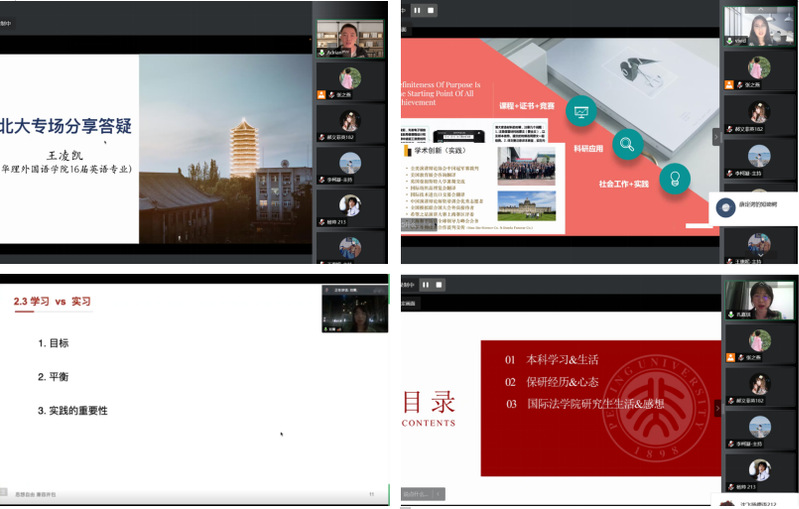
Task: Select the floating speaker video on 学习 vs 实习 slide
Action: tap(348, 307)
